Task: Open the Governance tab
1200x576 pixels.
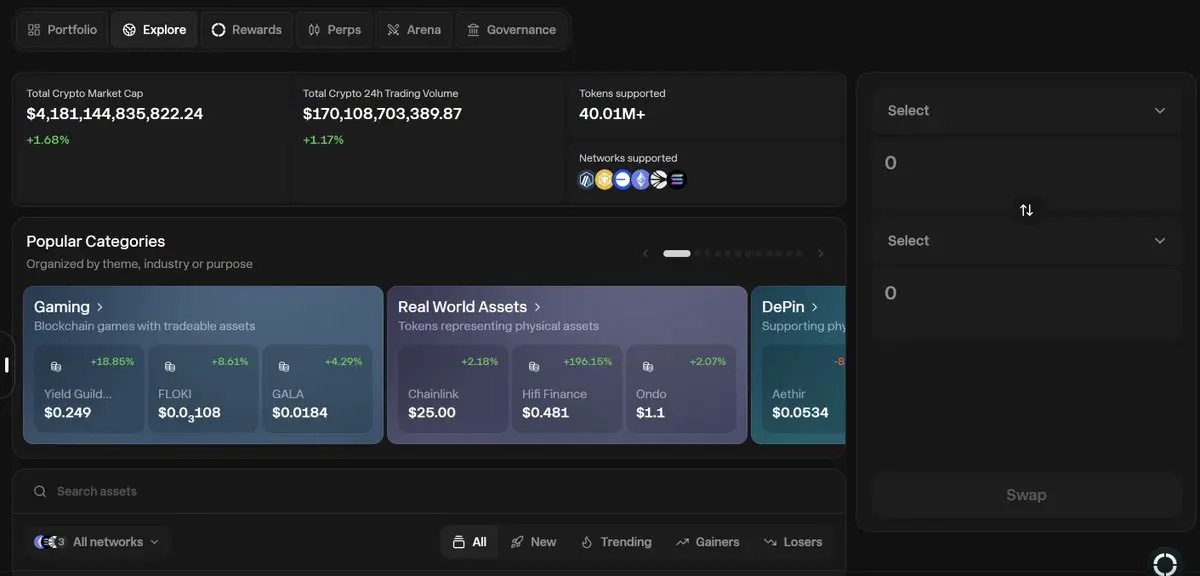Action: (512, 30)
